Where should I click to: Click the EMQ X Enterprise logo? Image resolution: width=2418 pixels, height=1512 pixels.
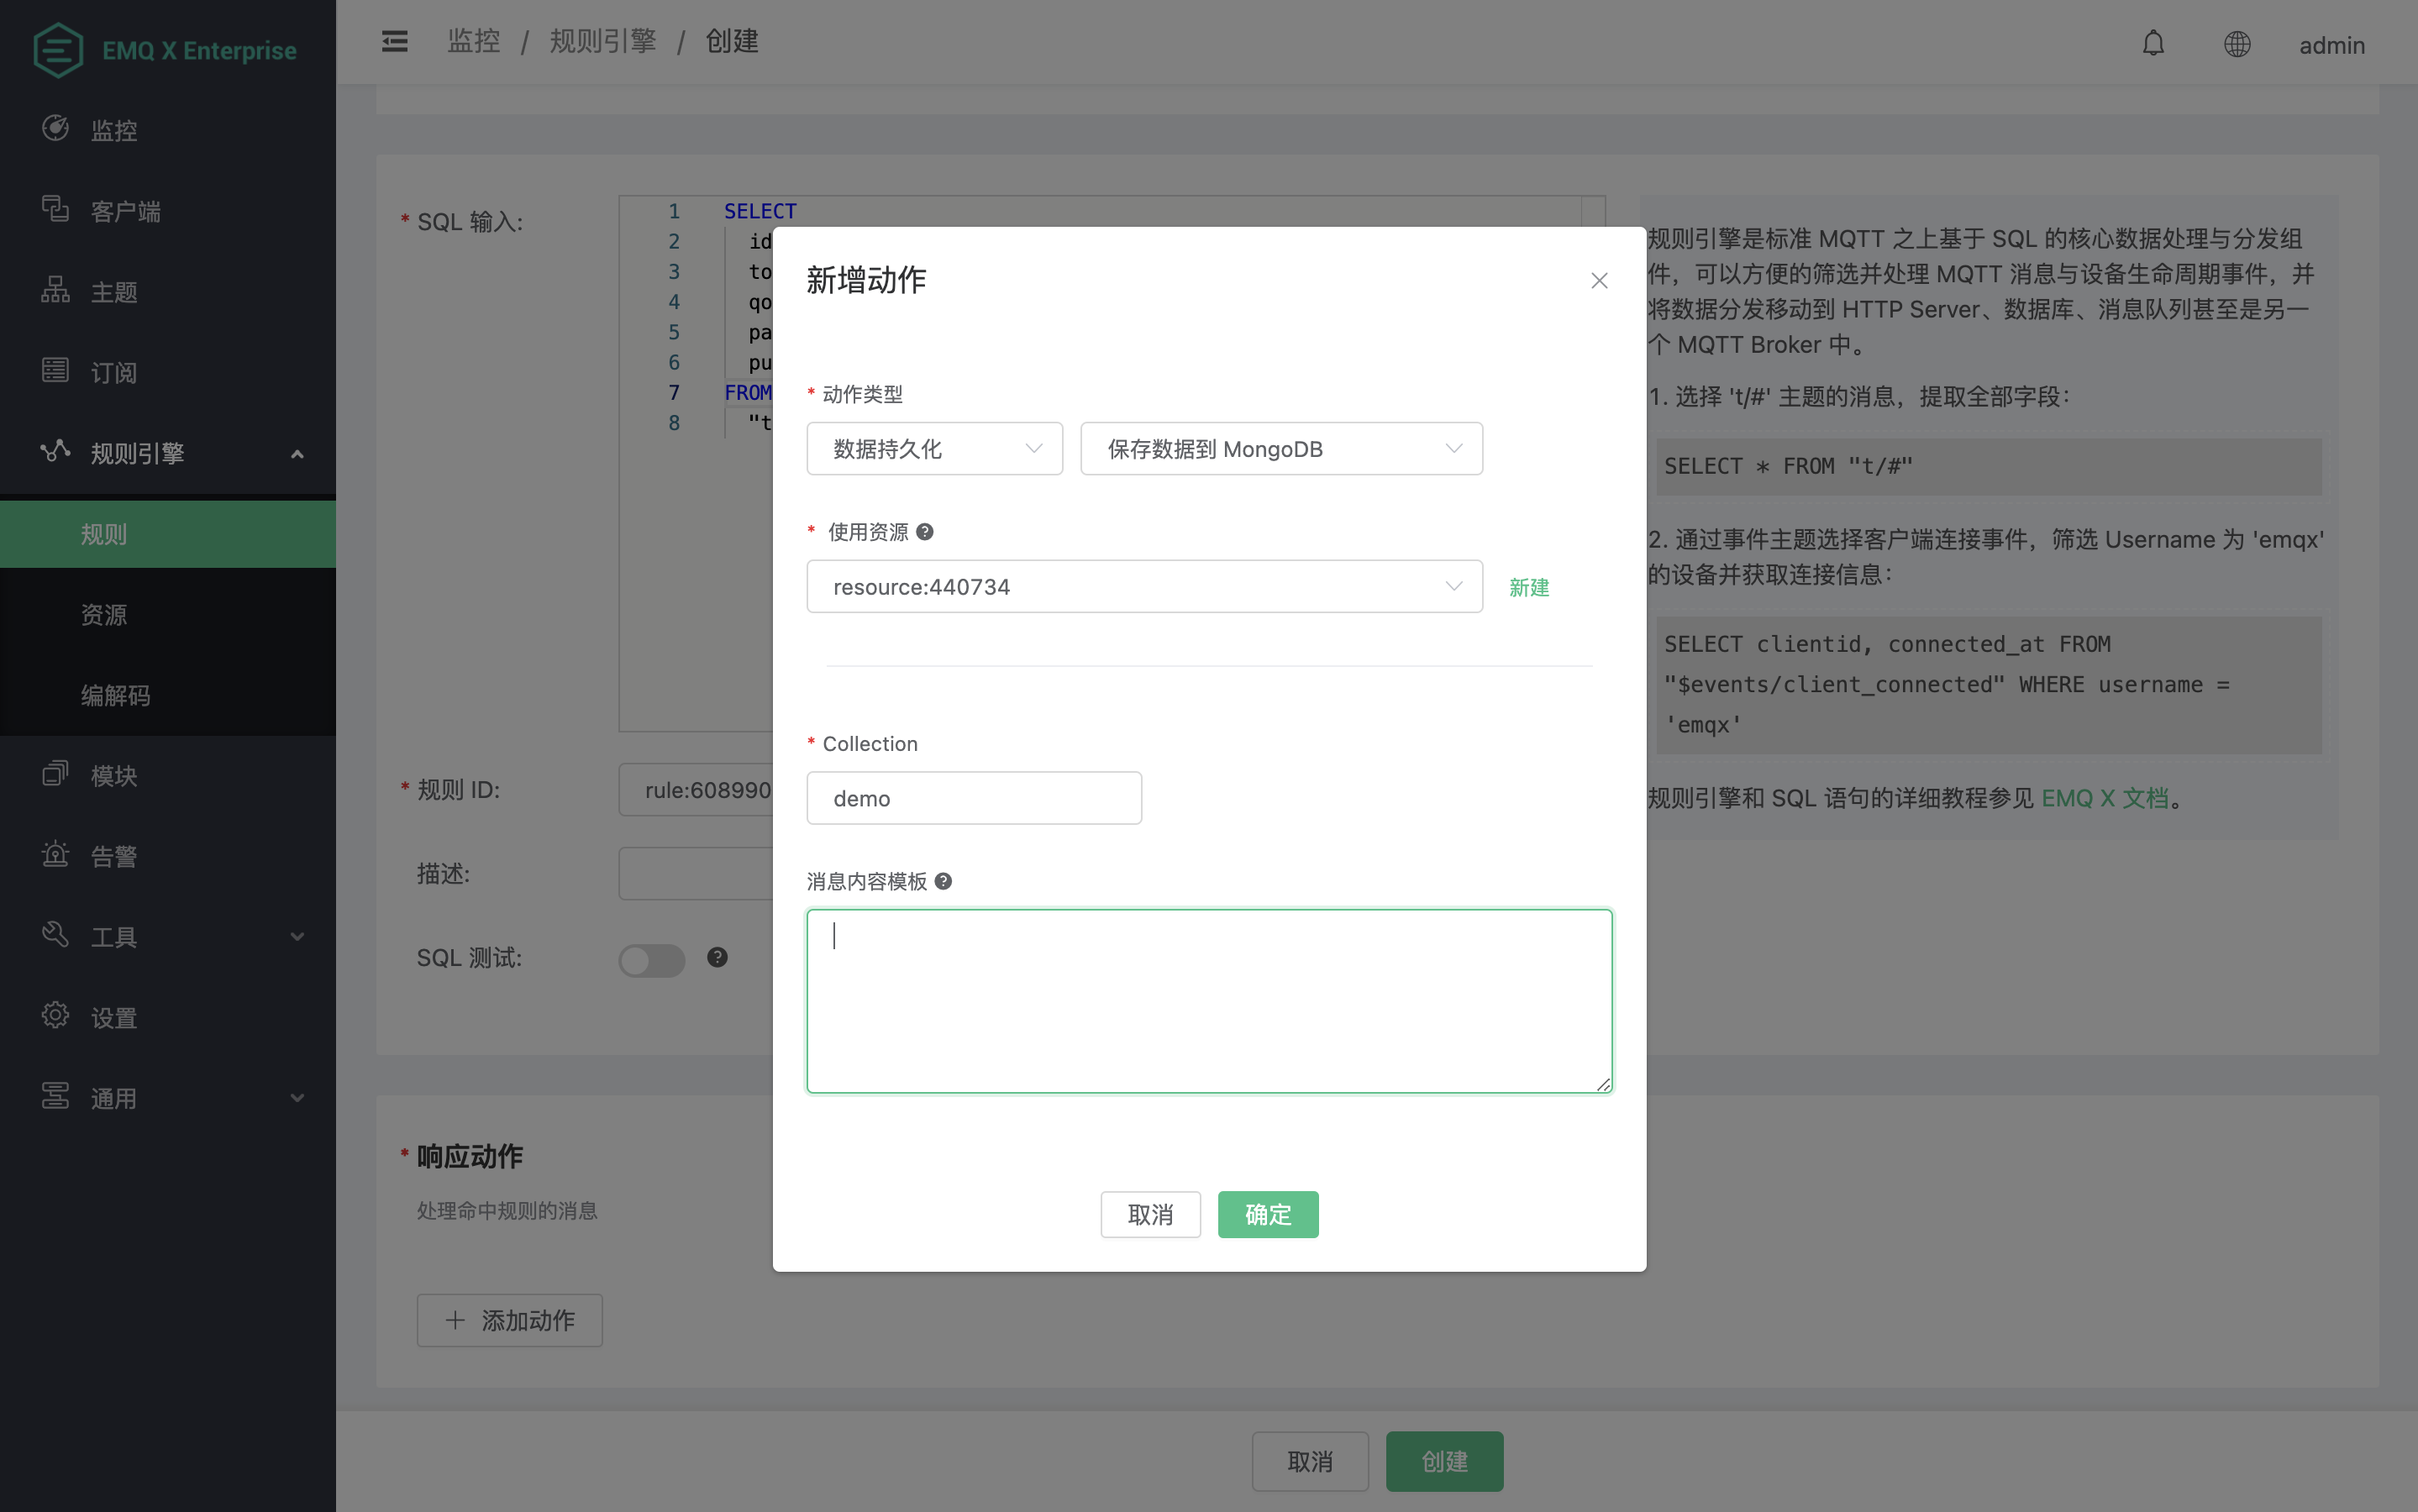[x=165, y=49]
